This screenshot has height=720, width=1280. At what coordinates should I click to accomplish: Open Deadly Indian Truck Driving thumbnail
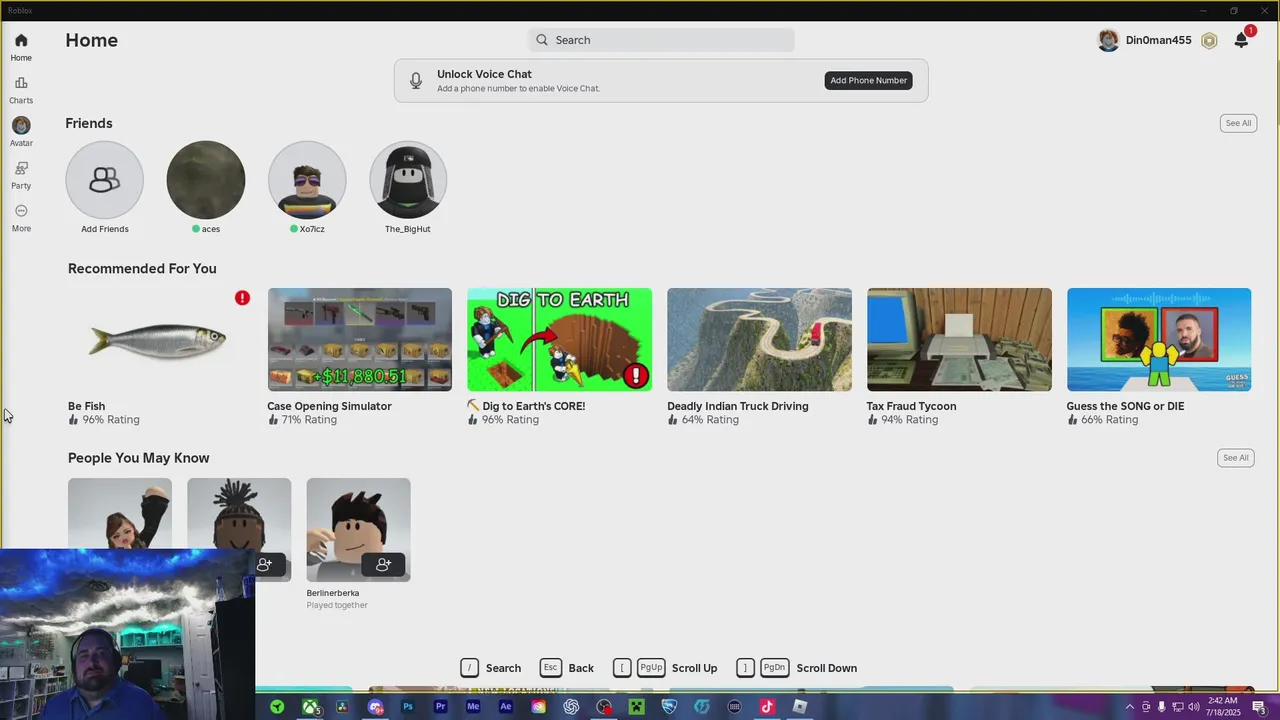760,340
